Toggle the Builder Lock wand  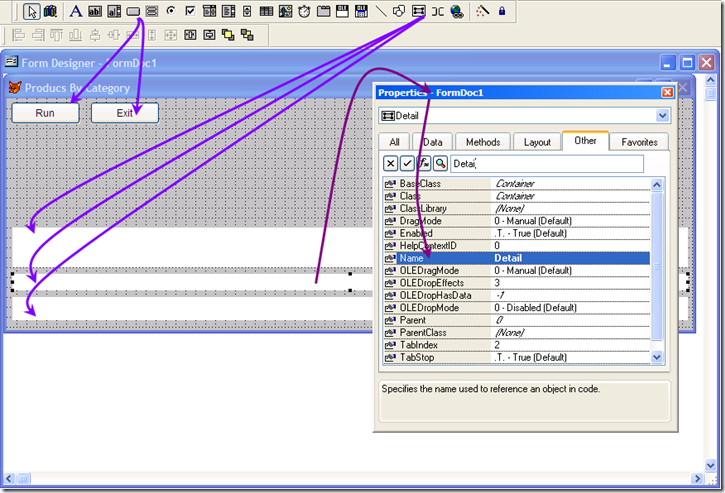[482, 11]
